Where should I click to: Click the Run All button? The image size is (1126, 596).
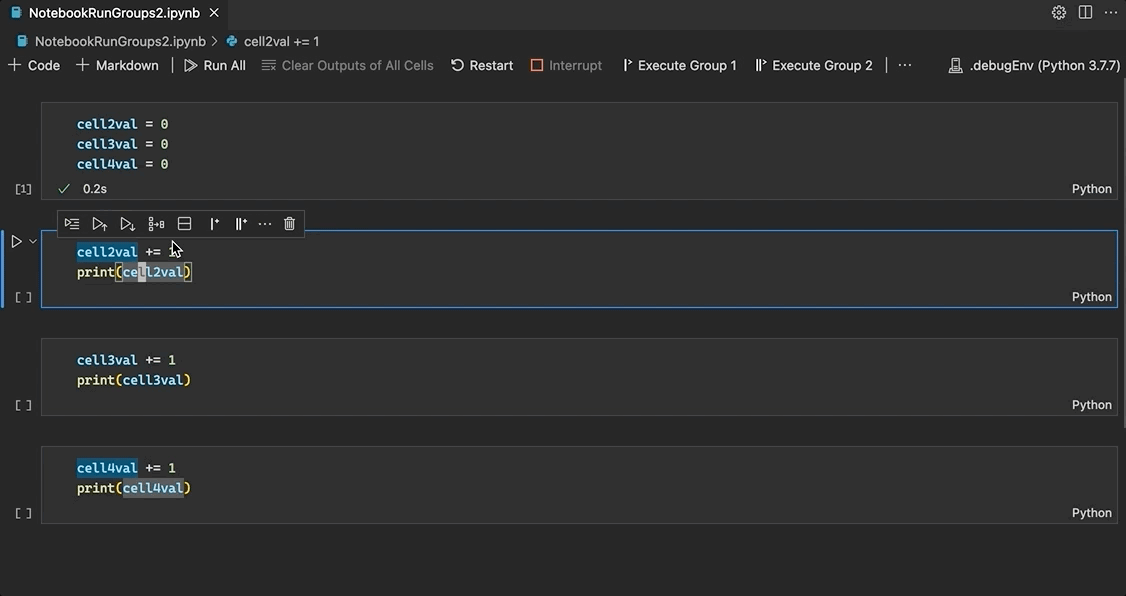click(x=214, y=64)
